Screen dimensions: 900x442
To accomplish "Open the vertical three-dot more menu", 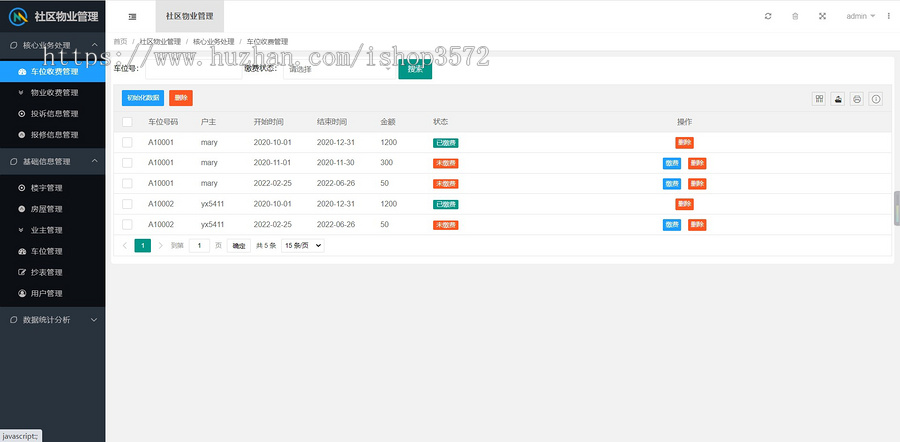I will 889,16.
